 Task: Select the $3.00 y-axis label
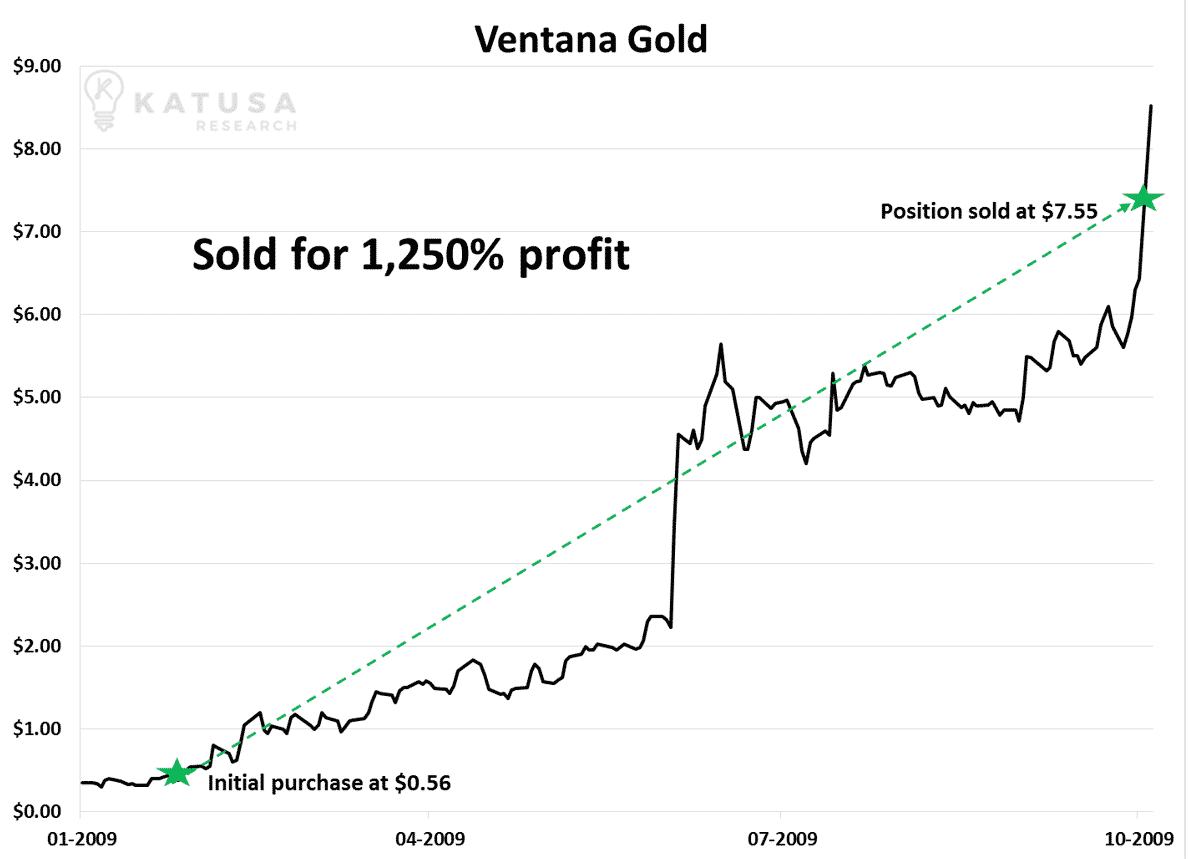tap(37, 563)
